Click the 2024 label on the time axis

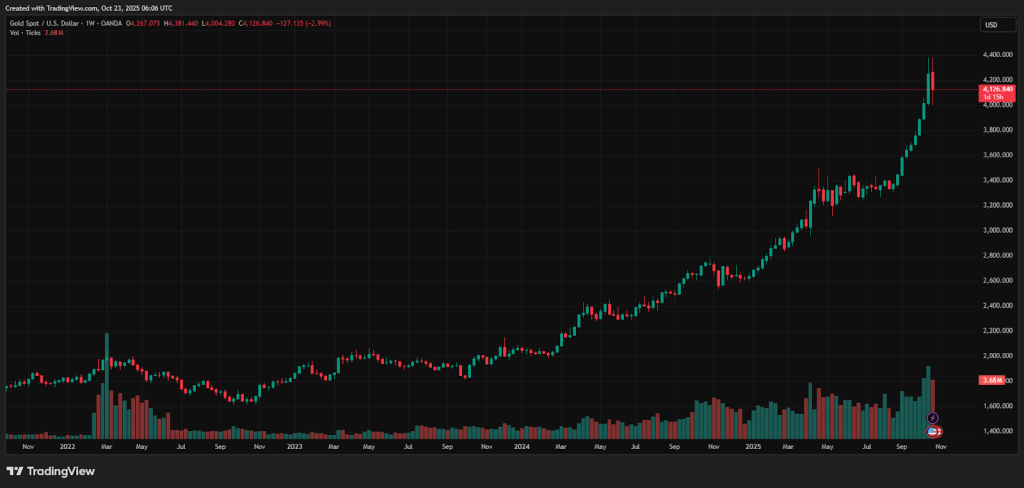click(x=520, y=447)
